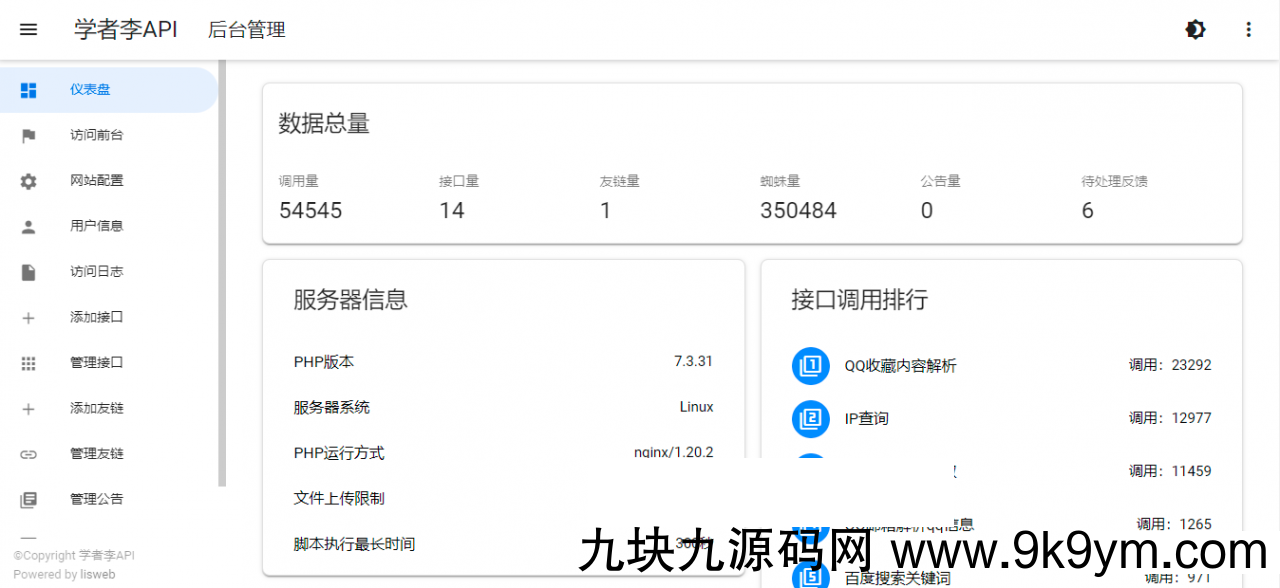
Task: Click the grid icon for 管理接口
Action: [28, 363]
